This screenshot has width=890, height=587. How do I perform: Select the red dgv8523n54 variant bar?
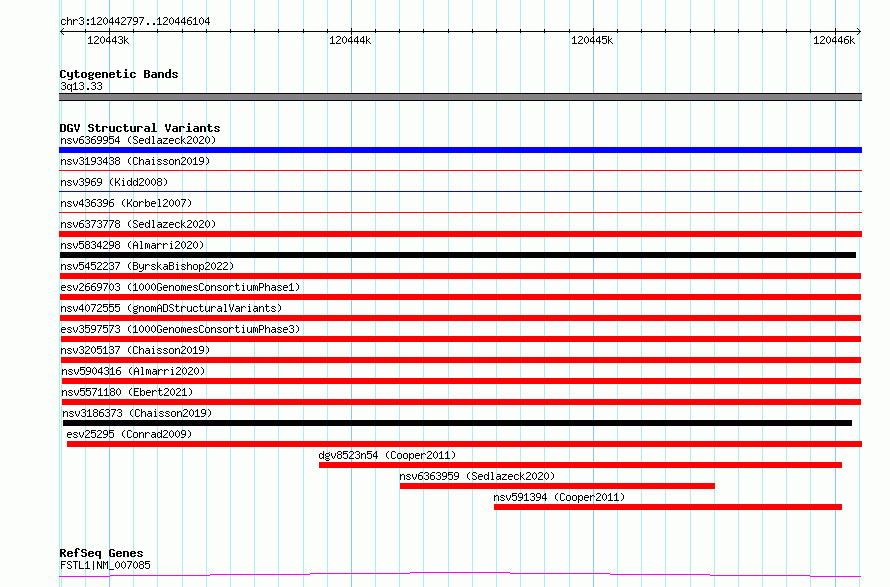pos(580,465)
